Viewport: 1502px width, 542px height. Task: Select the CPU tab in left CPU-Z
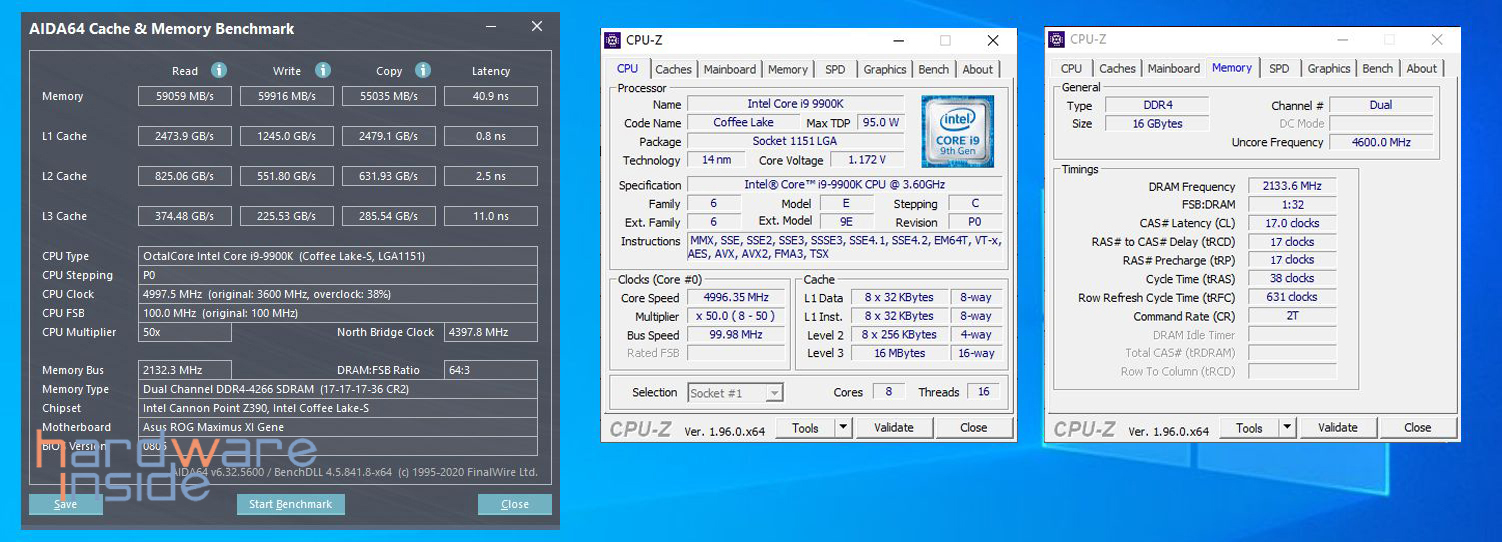[627, 68]
